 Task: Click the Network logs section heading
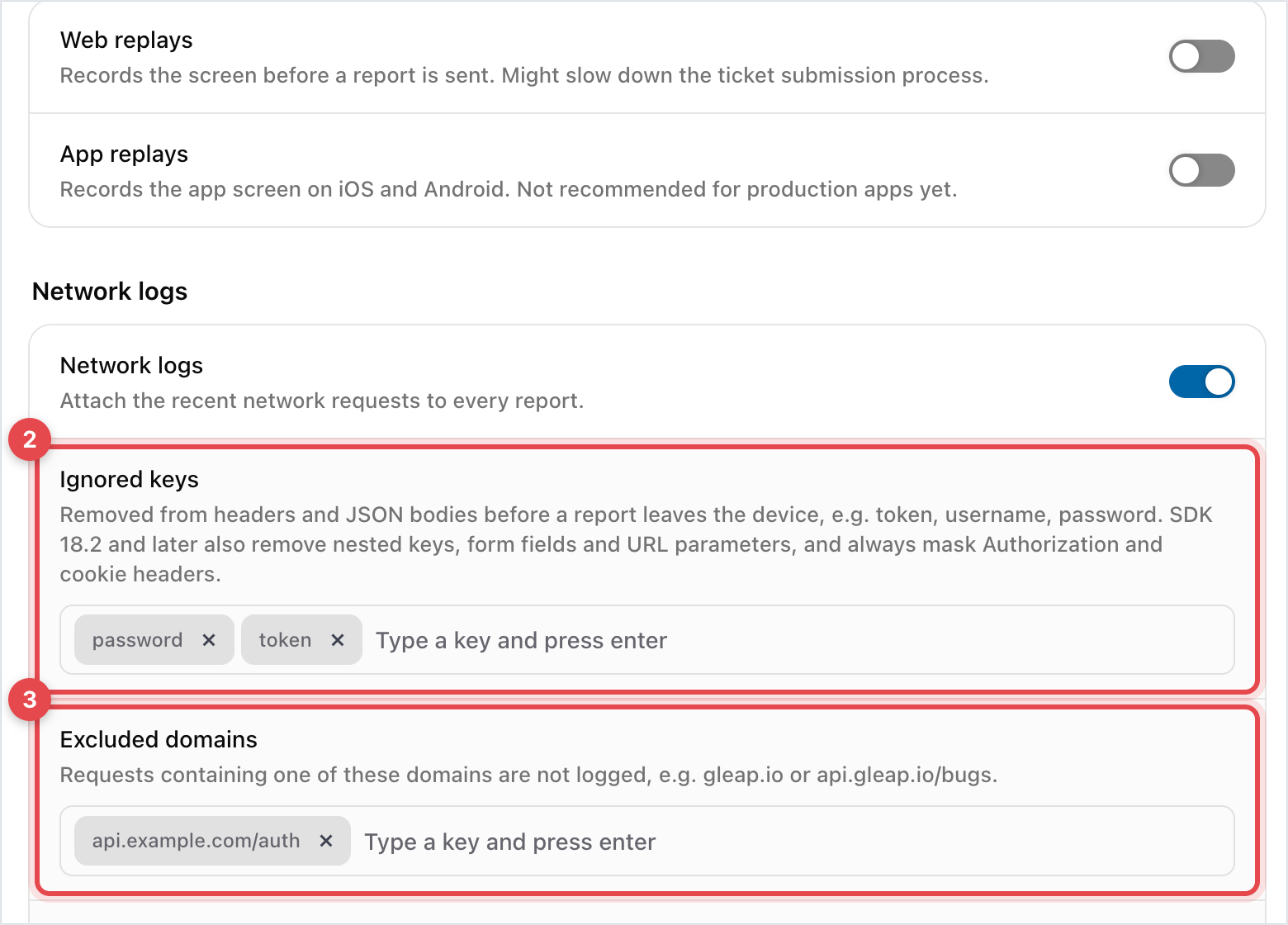click(110, 292)
